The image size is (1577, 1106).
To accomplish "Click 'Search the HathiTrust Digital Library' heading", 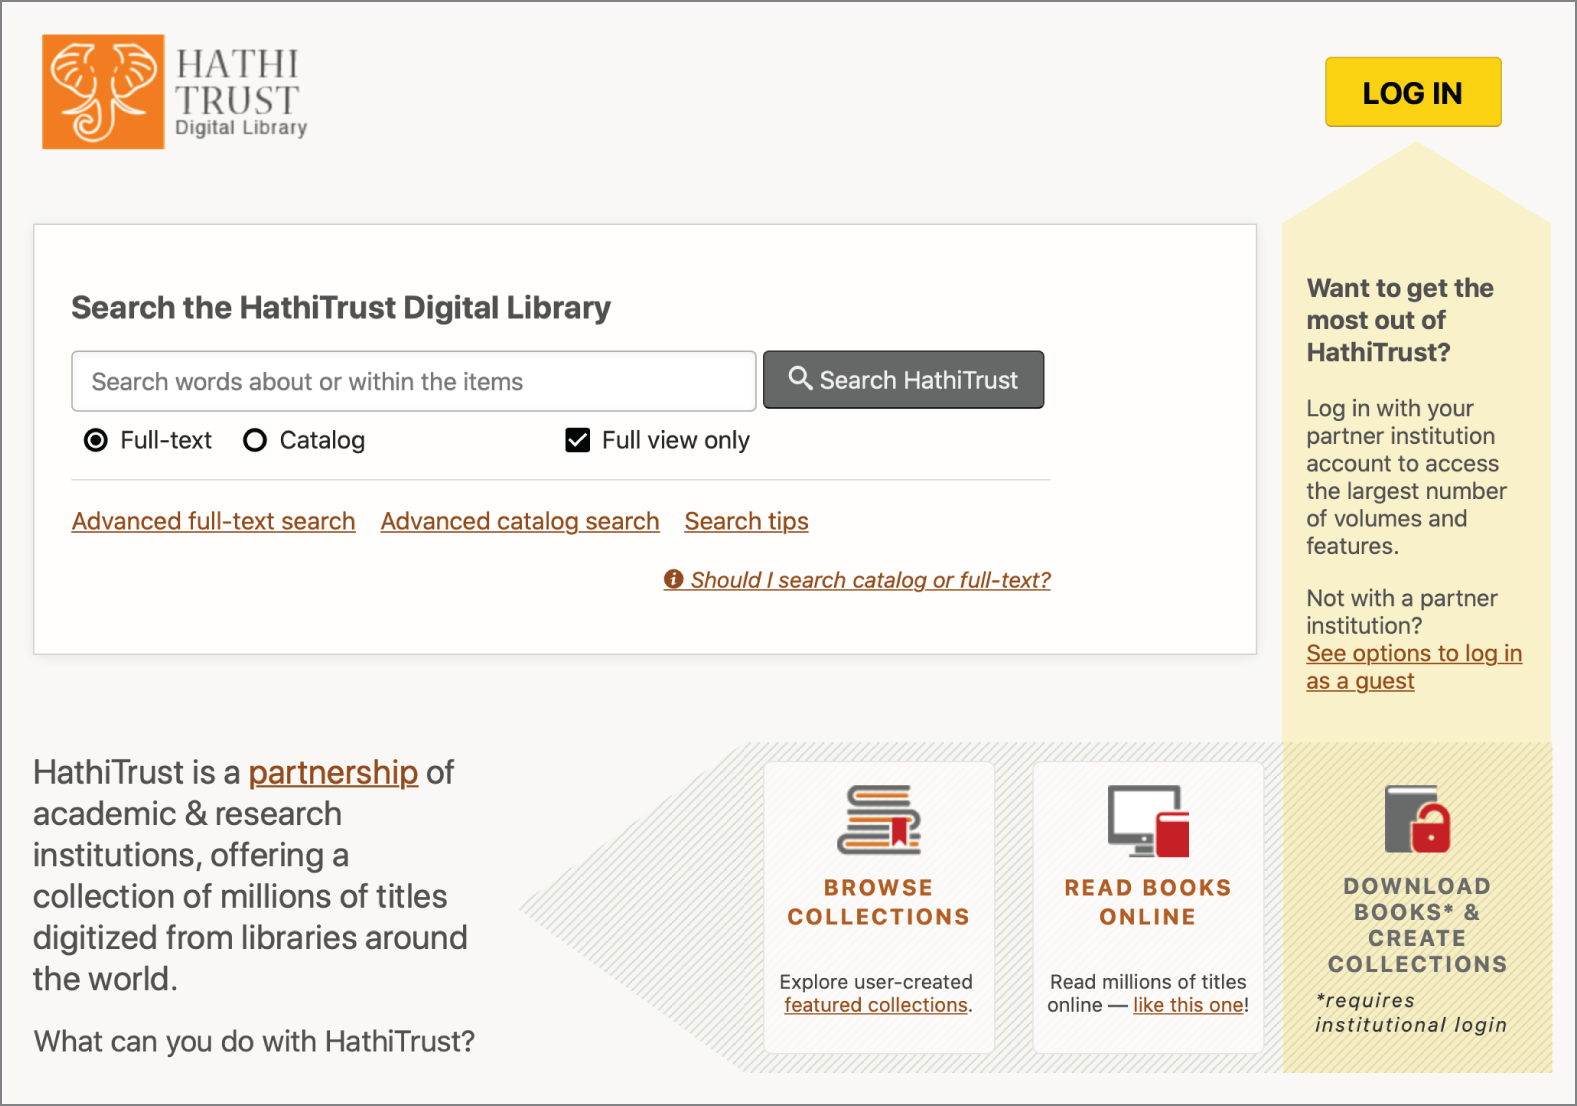I will pyautogui.click(x=341, y=307).
